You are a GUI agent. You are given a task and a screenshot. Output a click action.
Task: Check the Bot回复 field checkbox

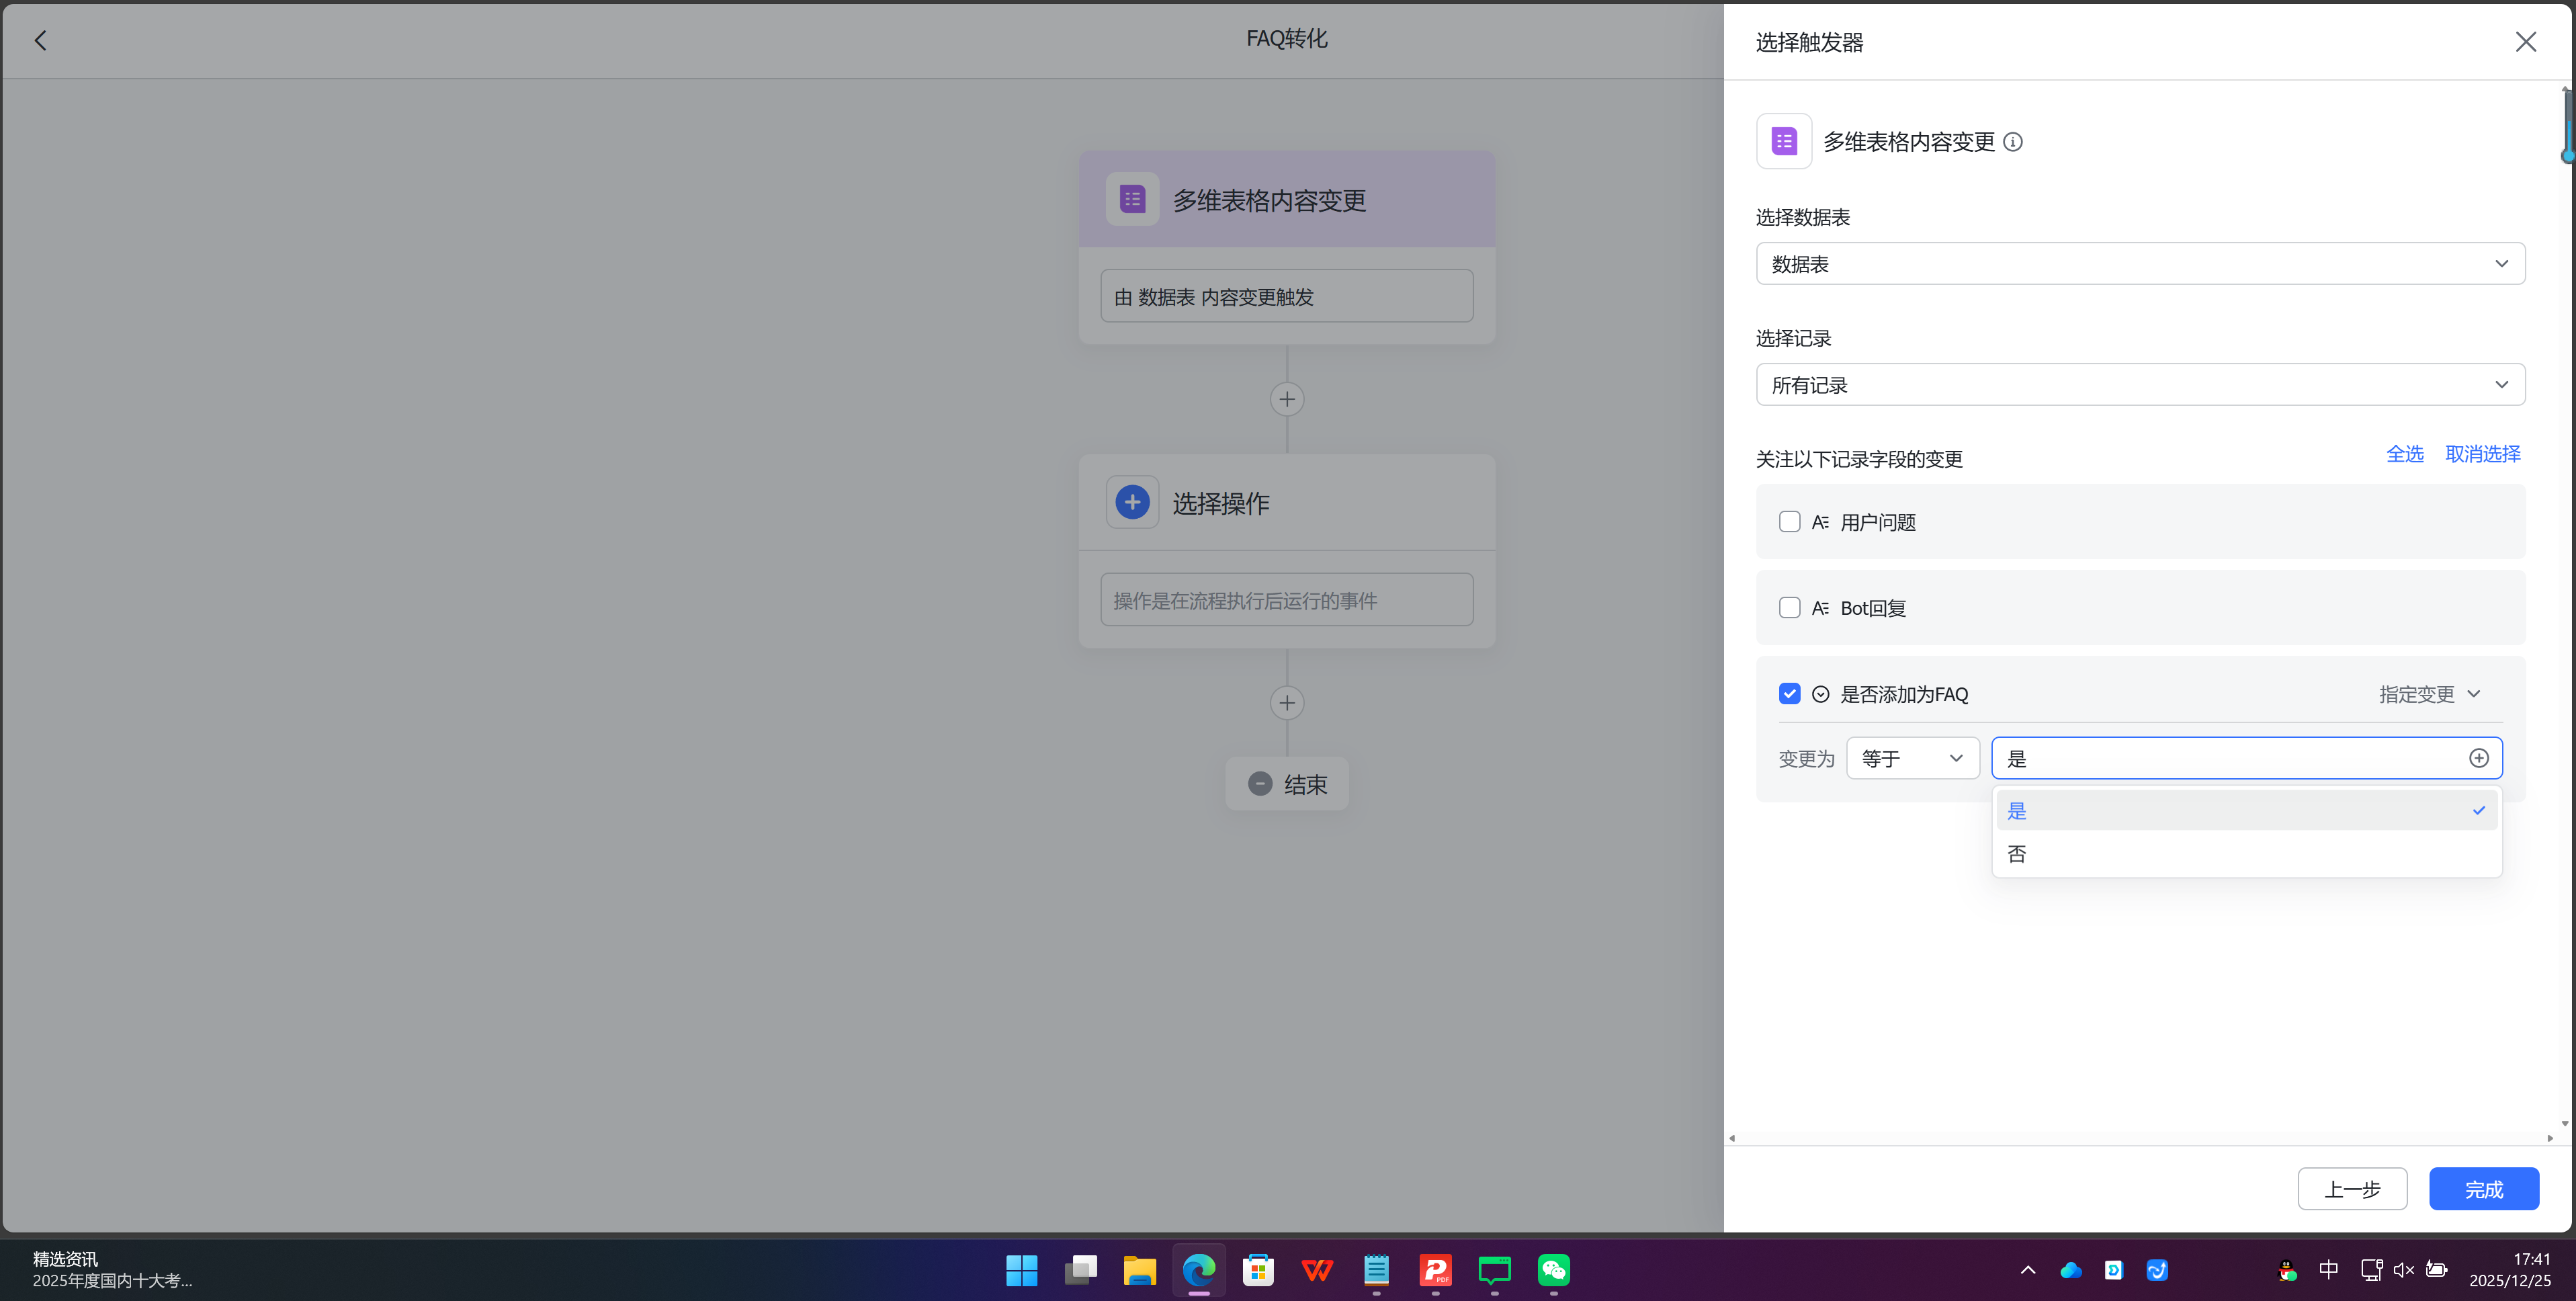coord(1789,607)
